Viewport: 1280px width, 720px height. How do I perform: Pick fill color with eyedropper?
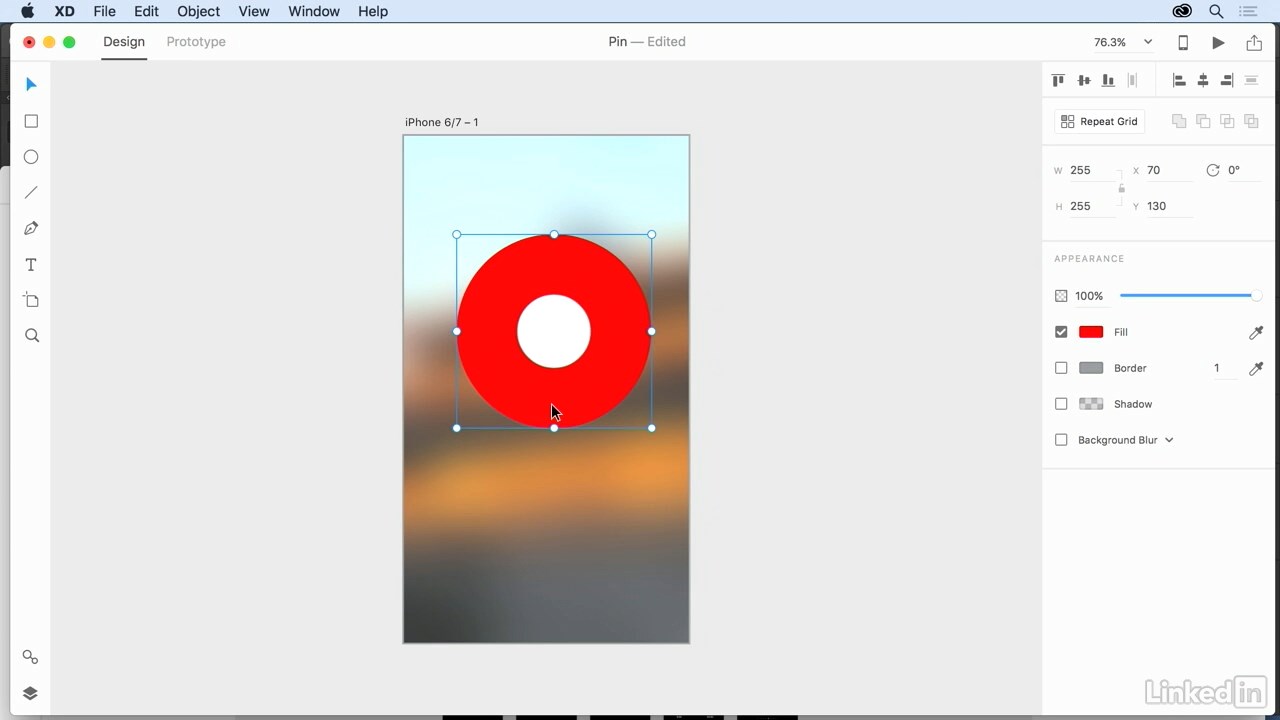1256,332
